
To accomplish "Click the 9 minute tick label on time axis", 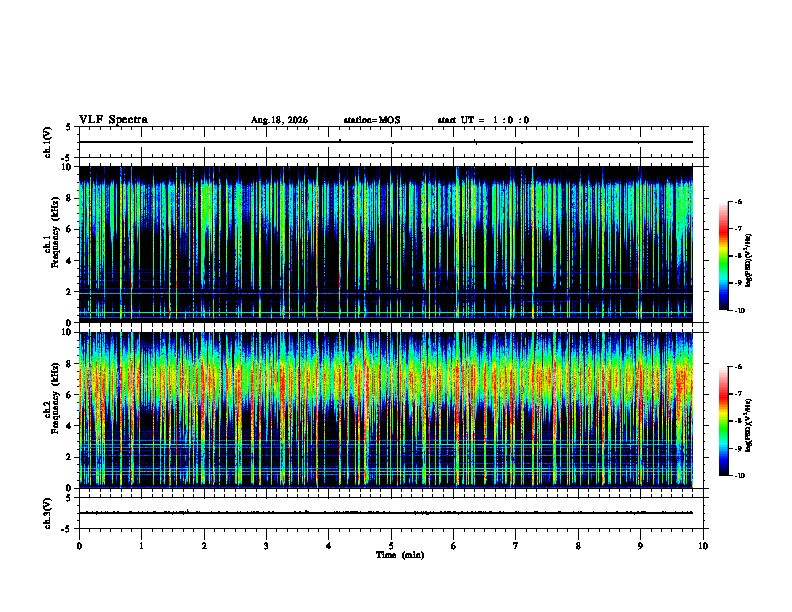I will tap(640, 546).
